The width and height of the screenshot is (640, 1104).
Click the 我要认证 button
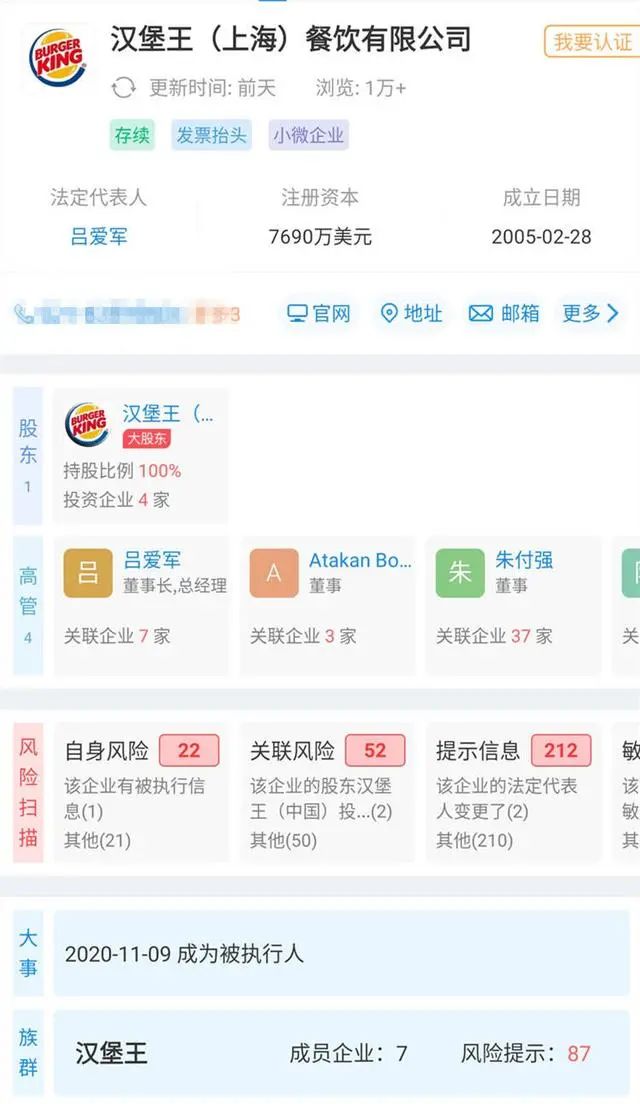pos(592,42)
